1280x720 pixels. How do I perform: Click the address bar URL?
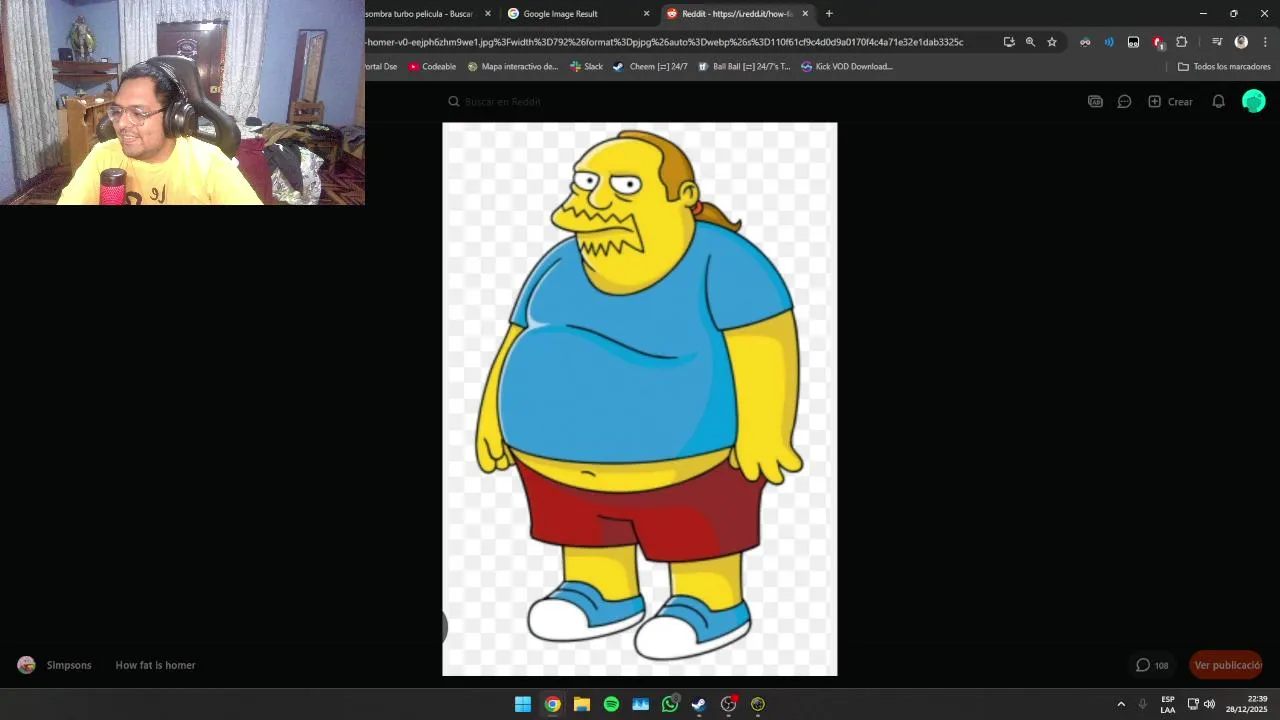665,42
